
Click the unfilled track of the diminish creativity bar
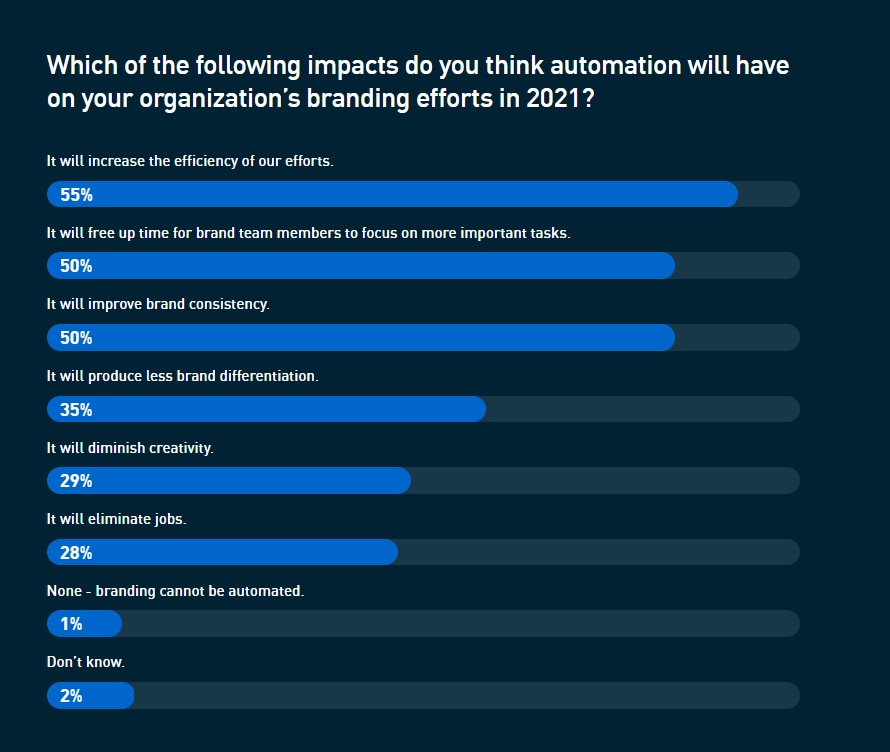pos(605,481)
